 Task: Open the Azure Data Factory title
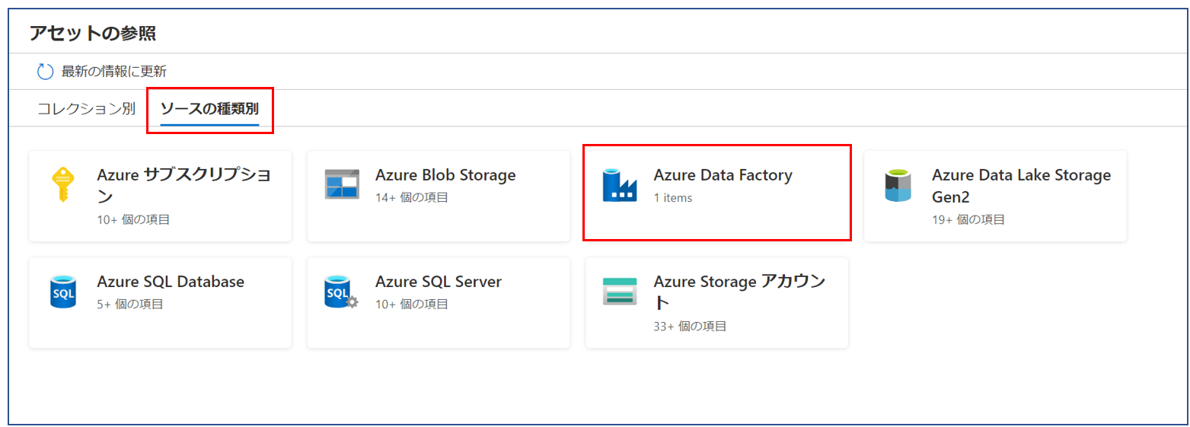tap(722, 175)
